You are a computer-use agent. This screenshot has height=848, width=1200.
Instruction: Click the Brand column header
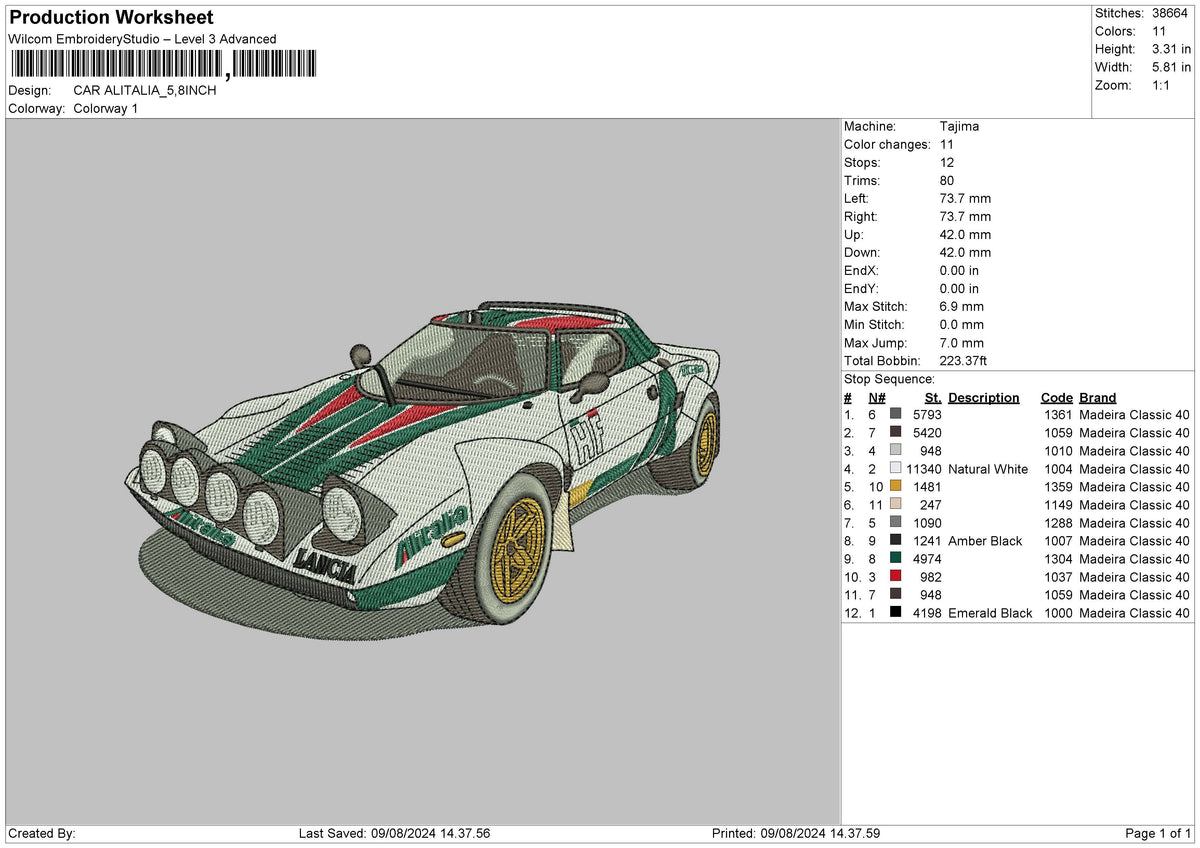tap(1098, 397)
